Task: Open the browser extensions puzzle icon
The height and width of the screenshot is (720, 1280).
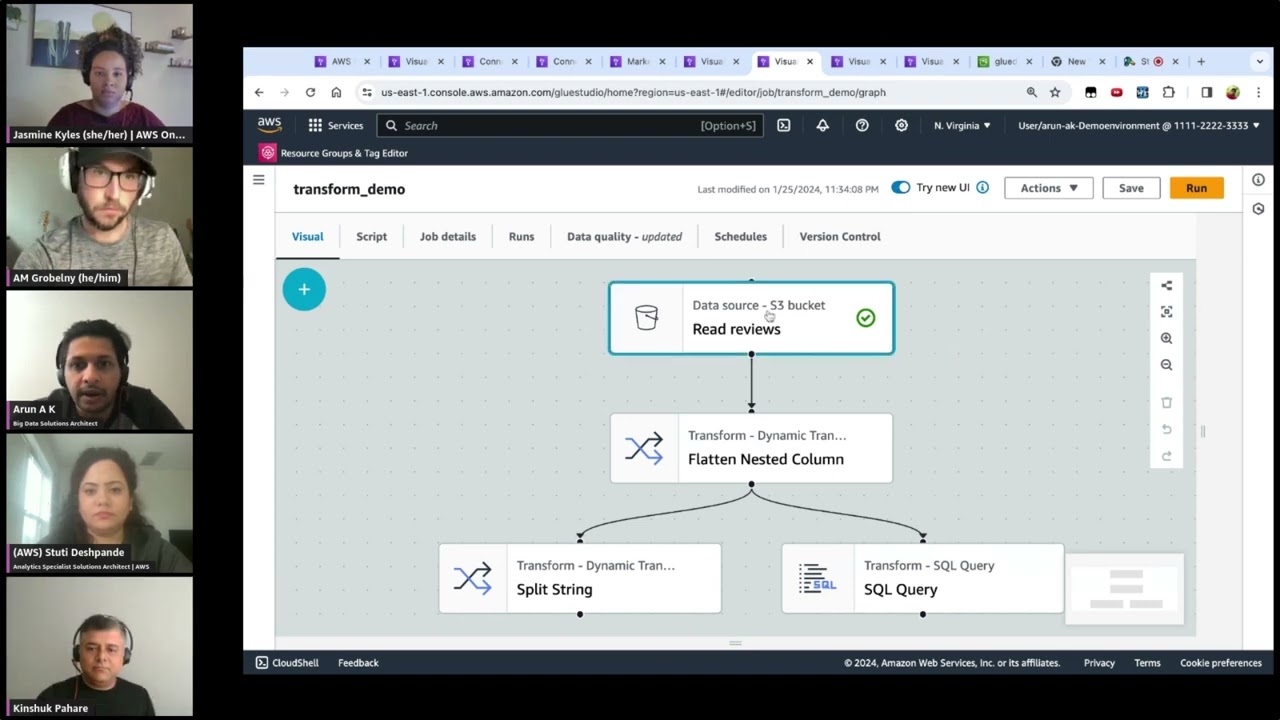Action: tap(1168, 92)
